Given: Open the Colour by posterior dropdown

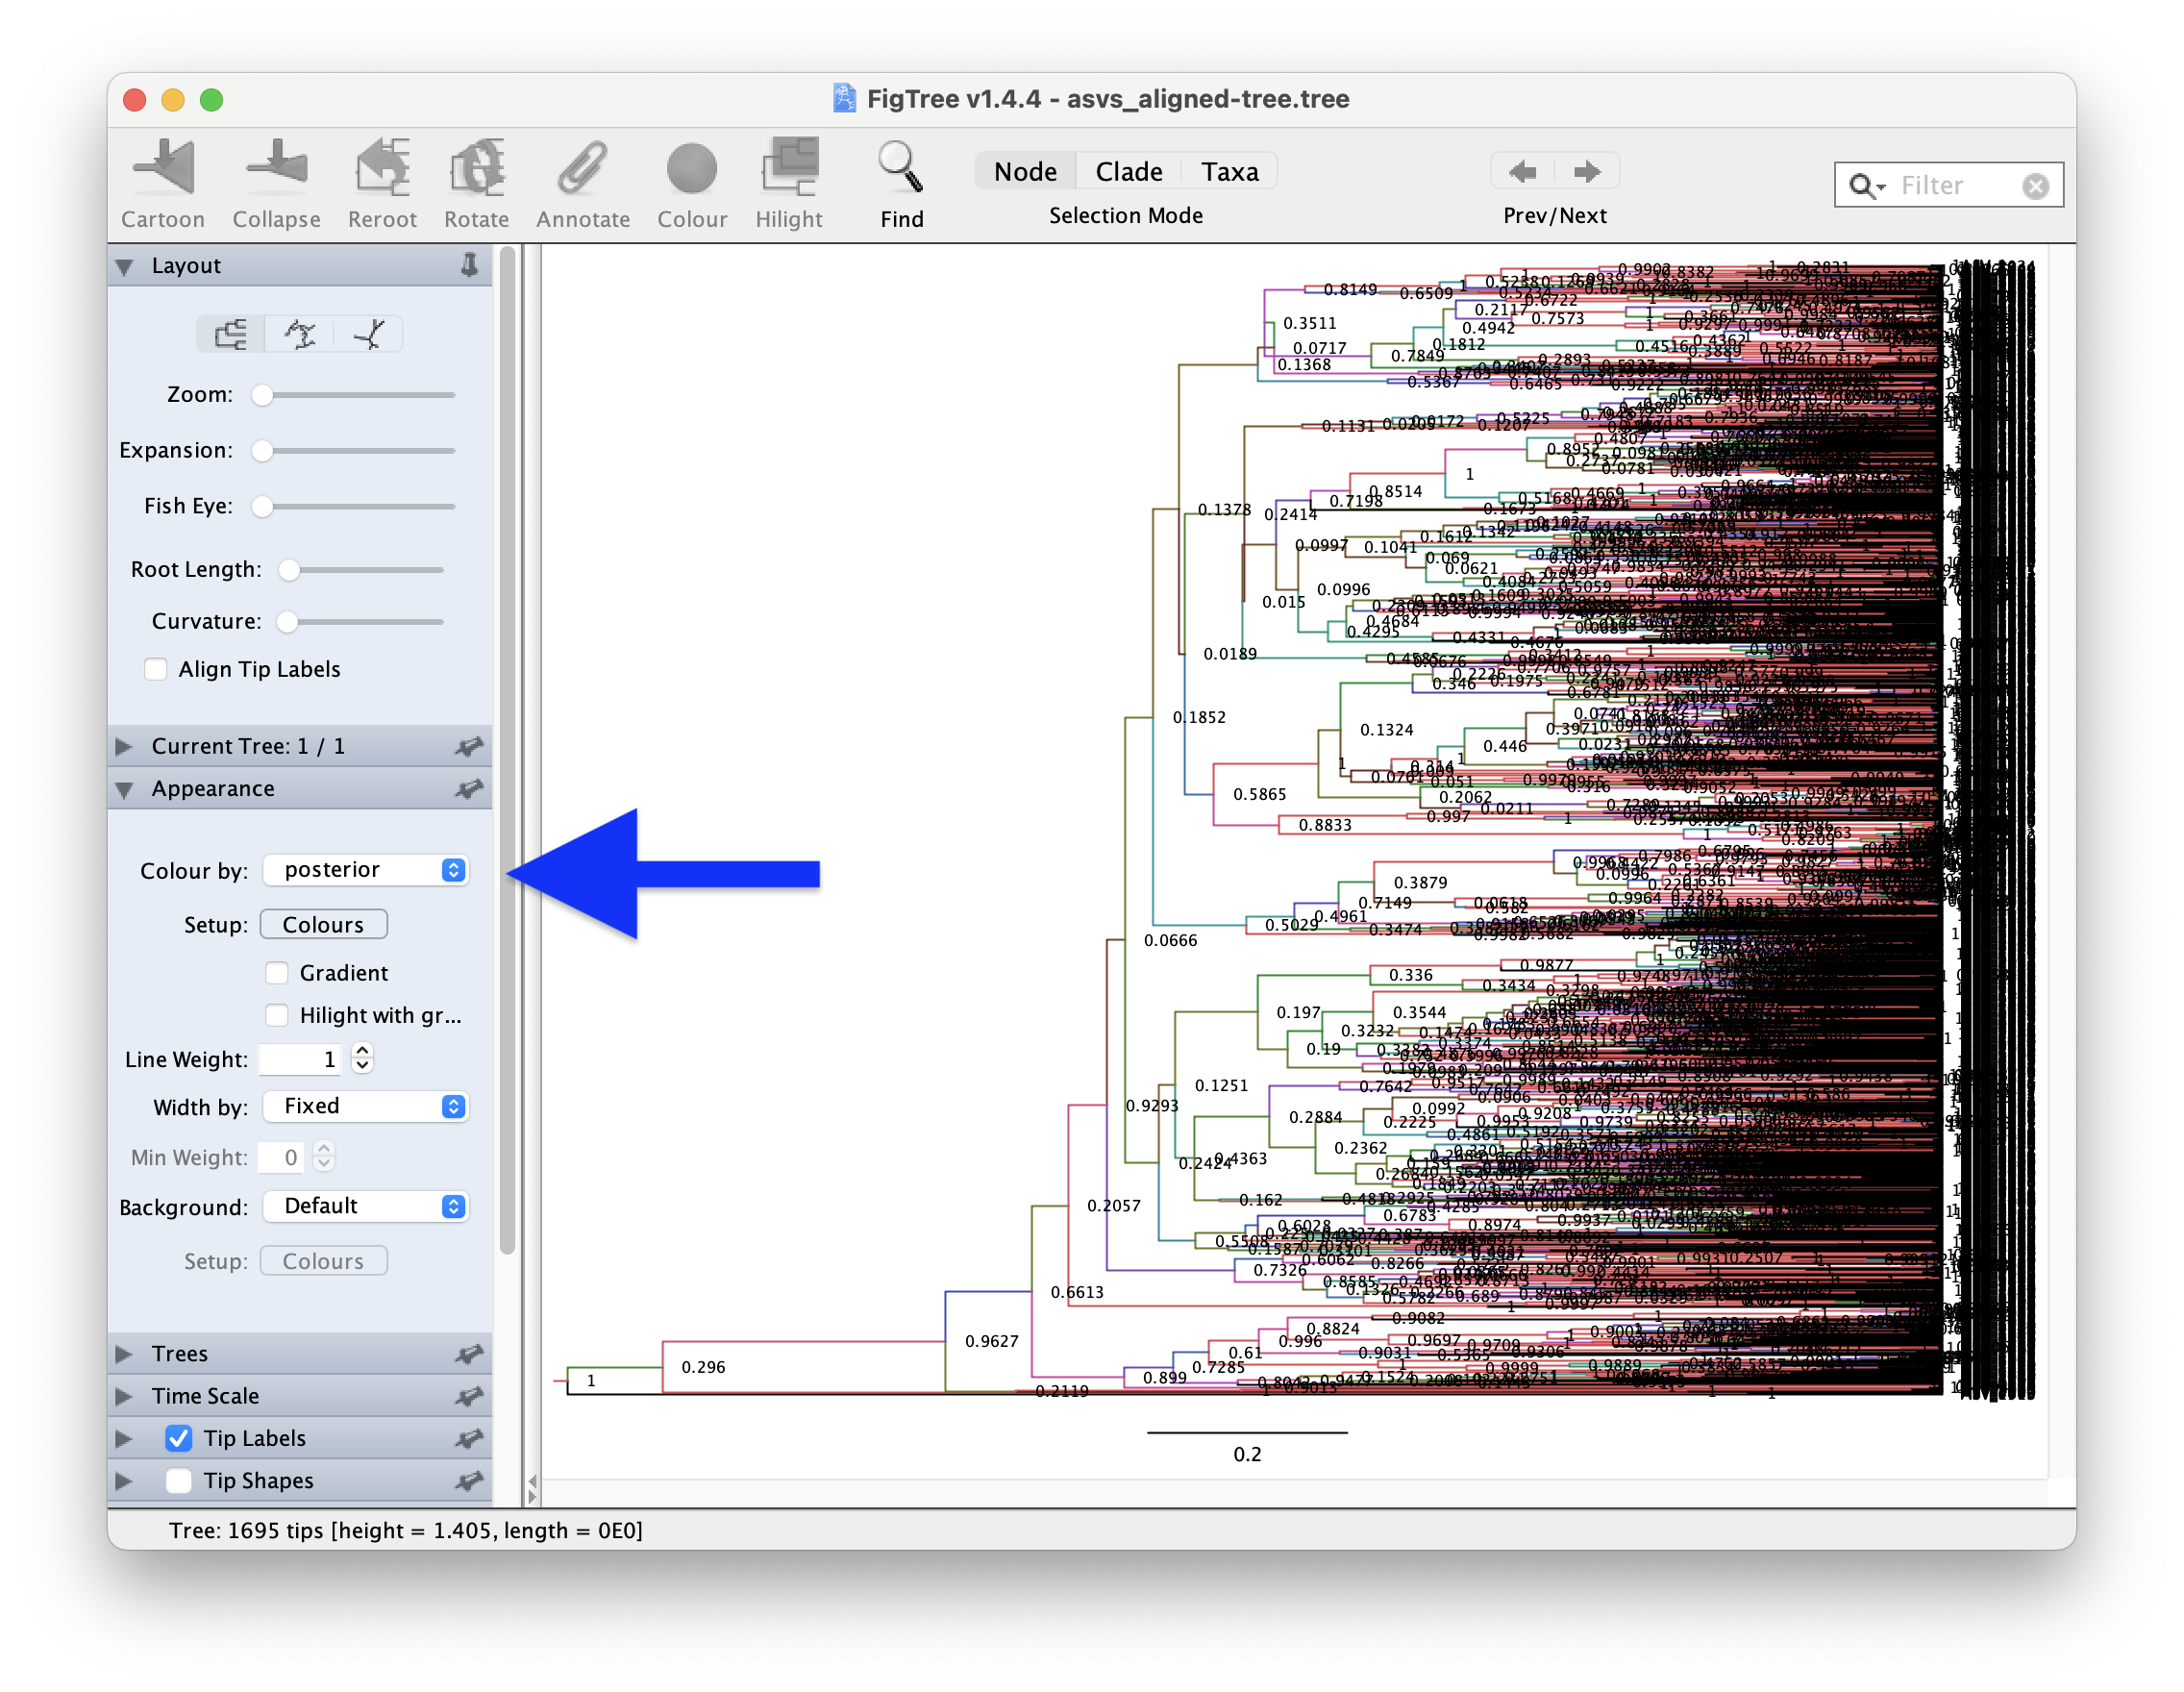Looking at the screenshot, I should pos(366,870).
